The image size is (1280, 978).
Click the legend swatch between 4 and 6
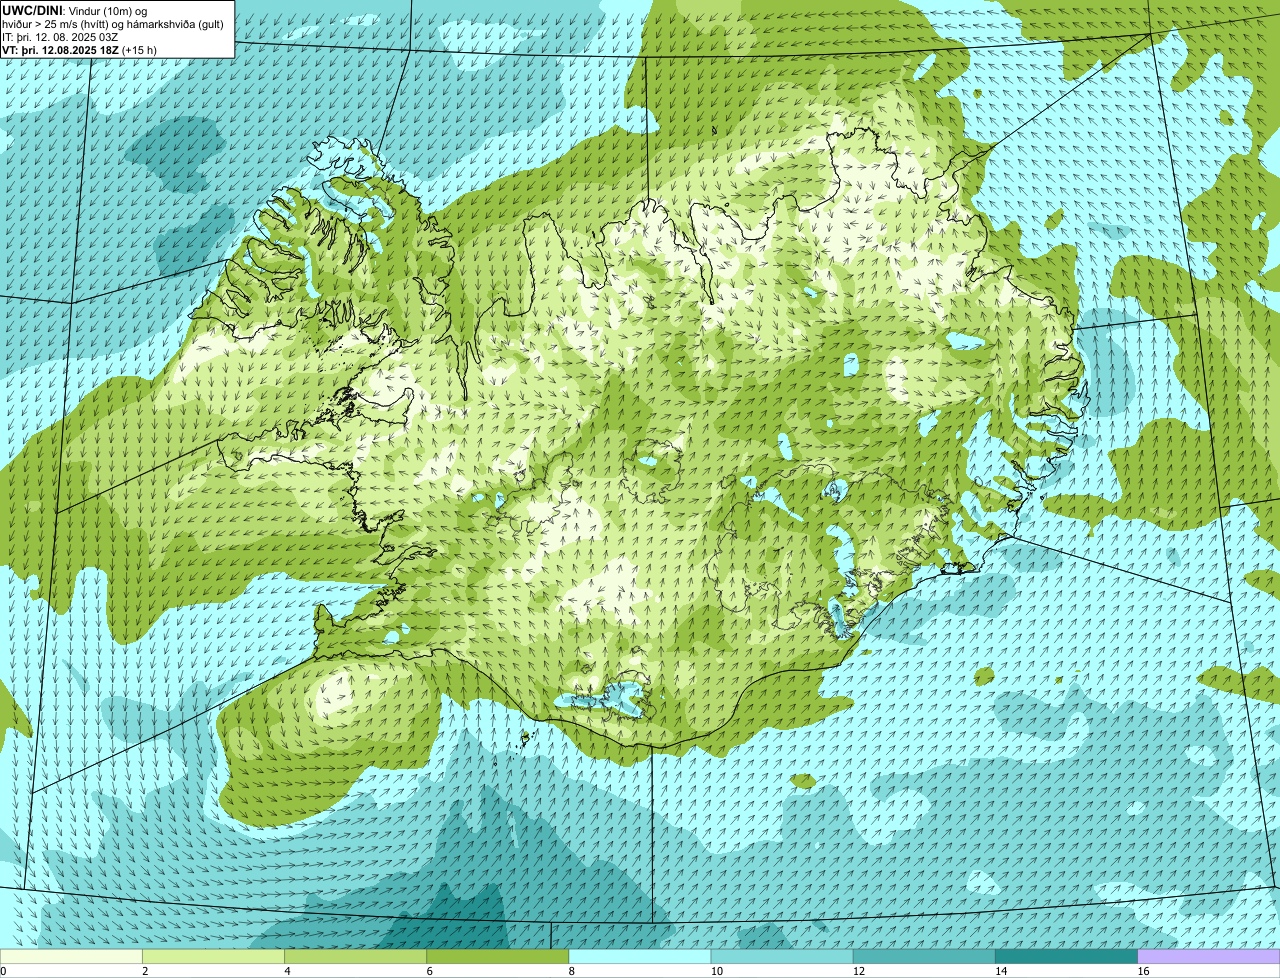coord(355,957)
